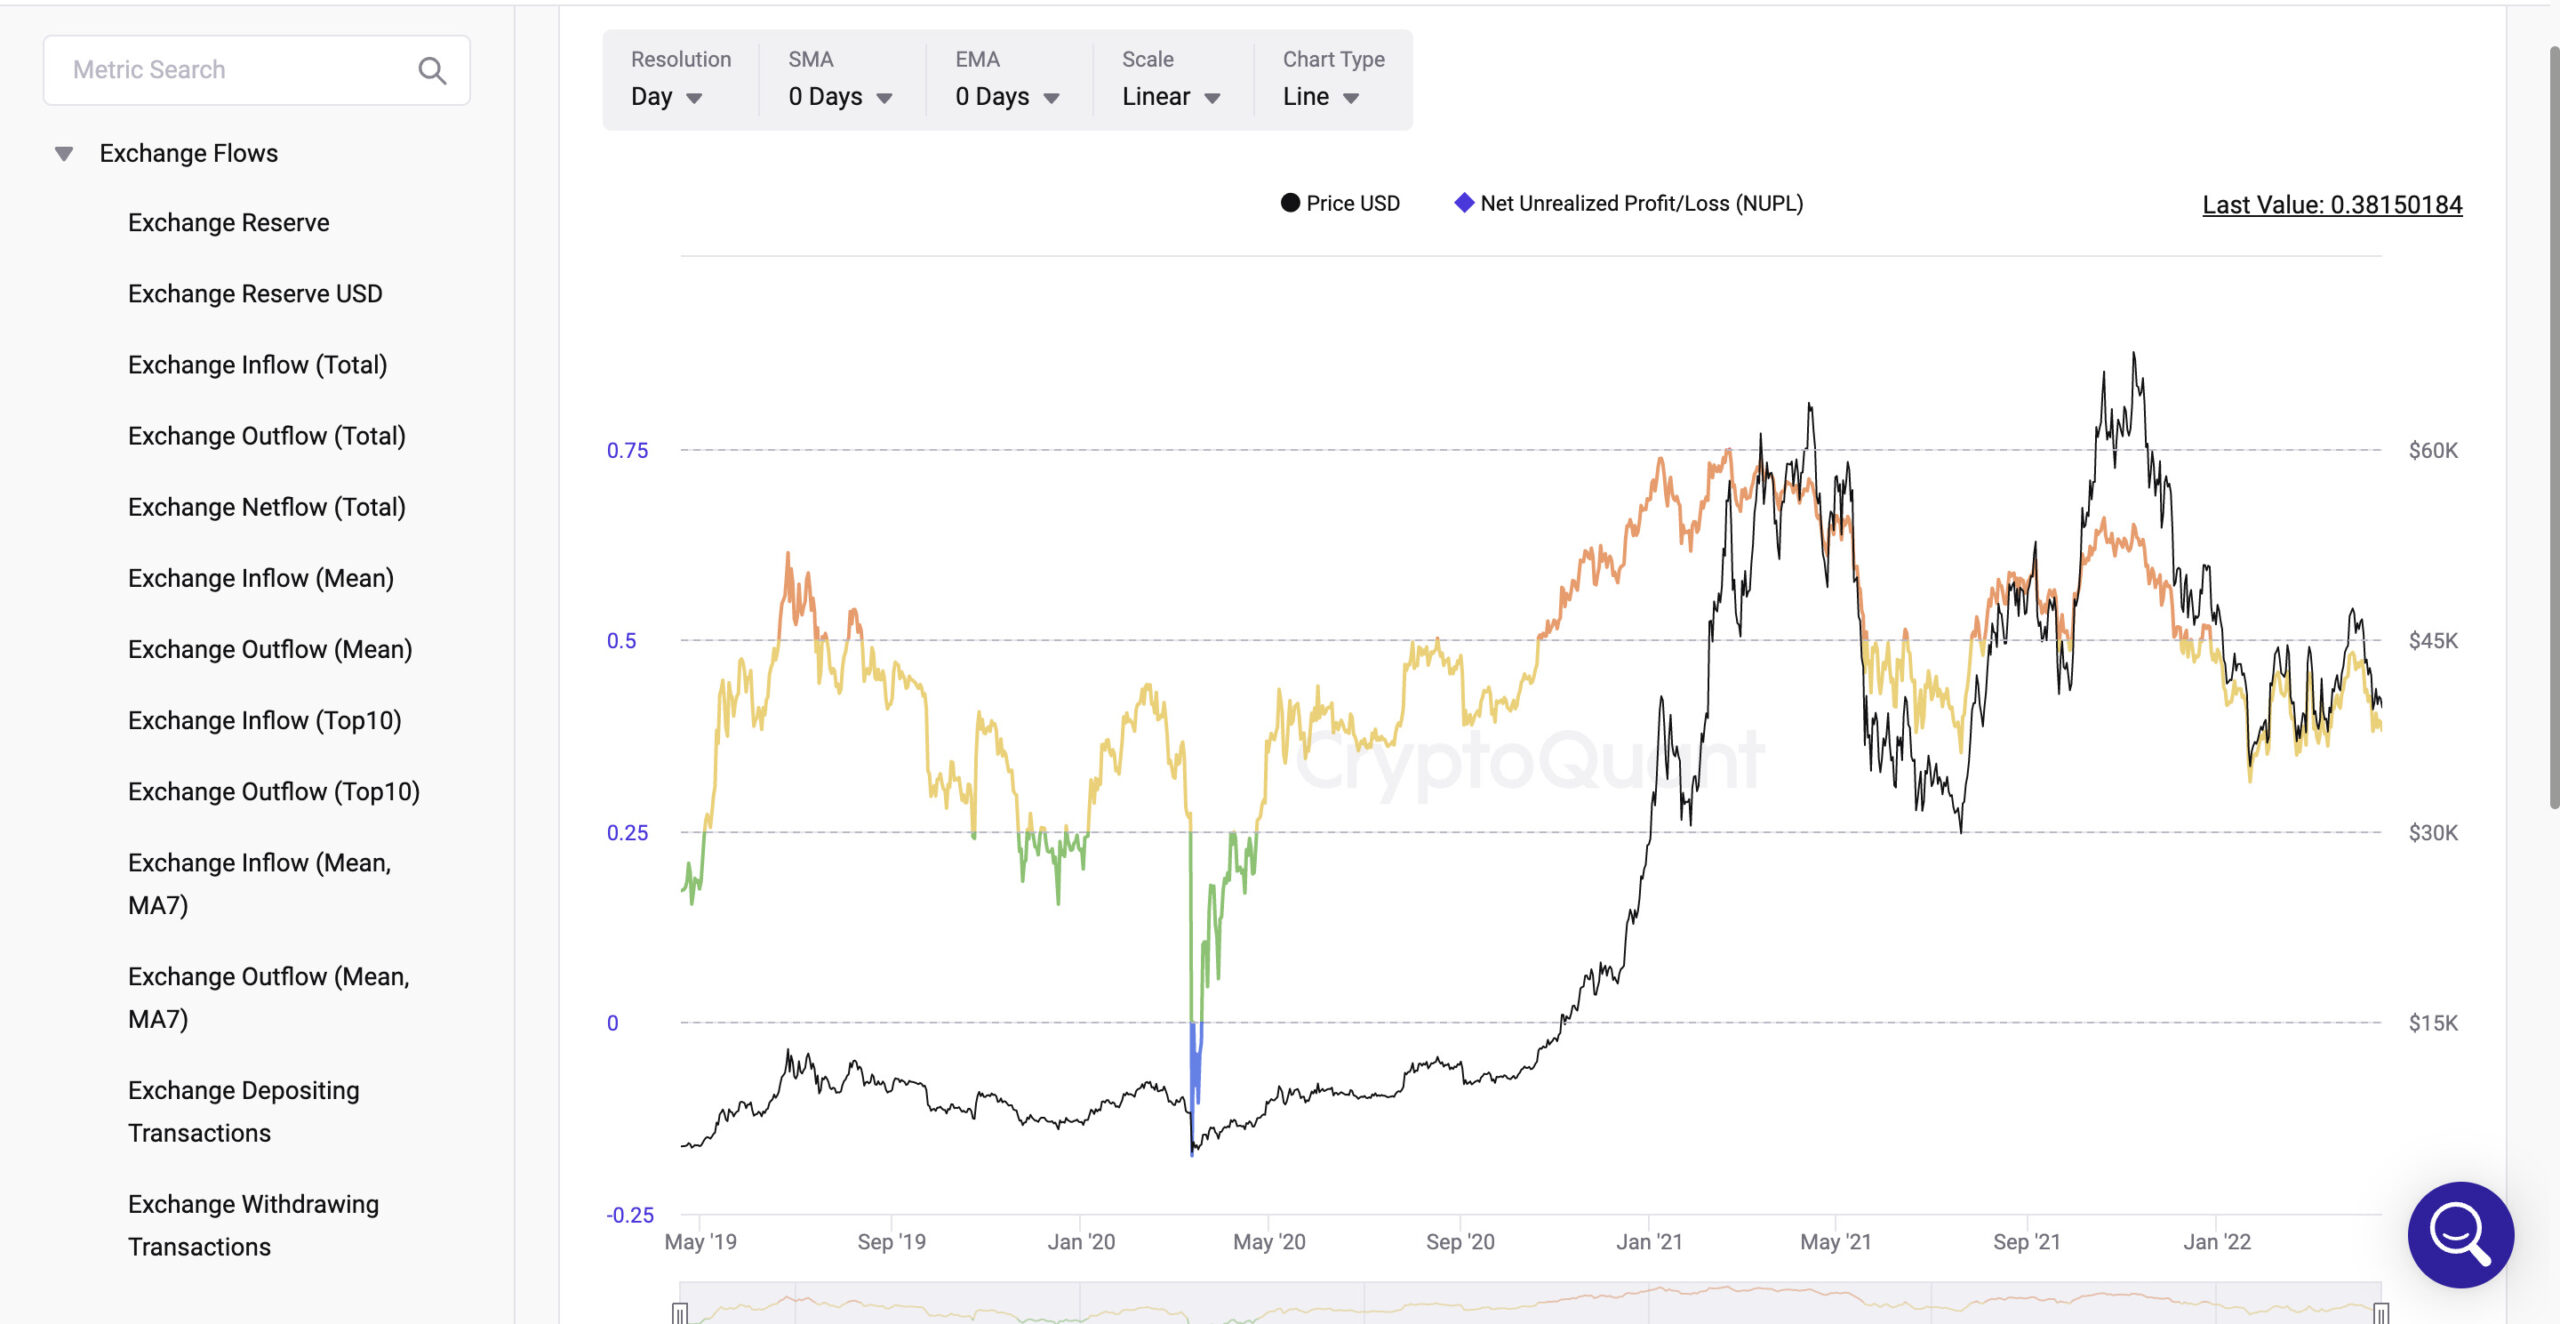Select Exchange Reserve USD metric
Viewport: 2560px width, 1324px height.
(255, 293)
